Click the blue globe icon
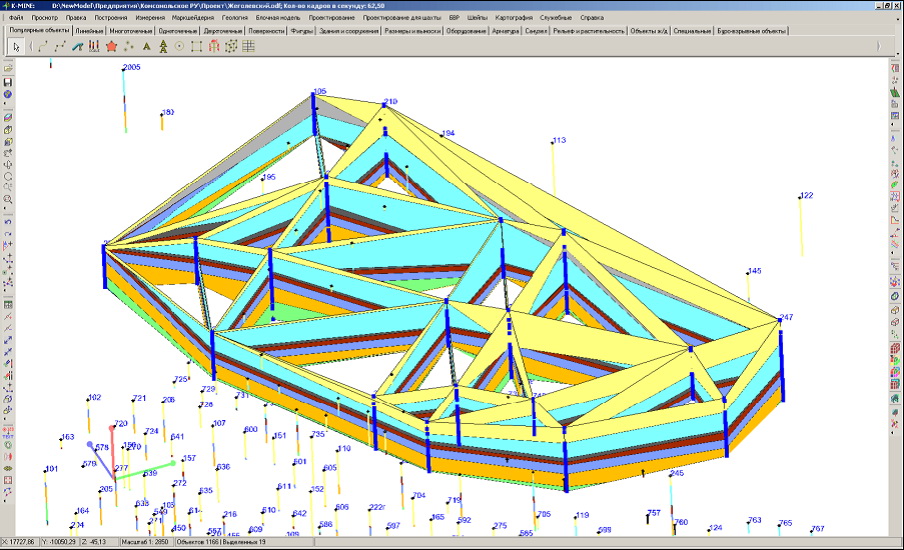Viewport: 904px width, 550px height. coord(8,94)
